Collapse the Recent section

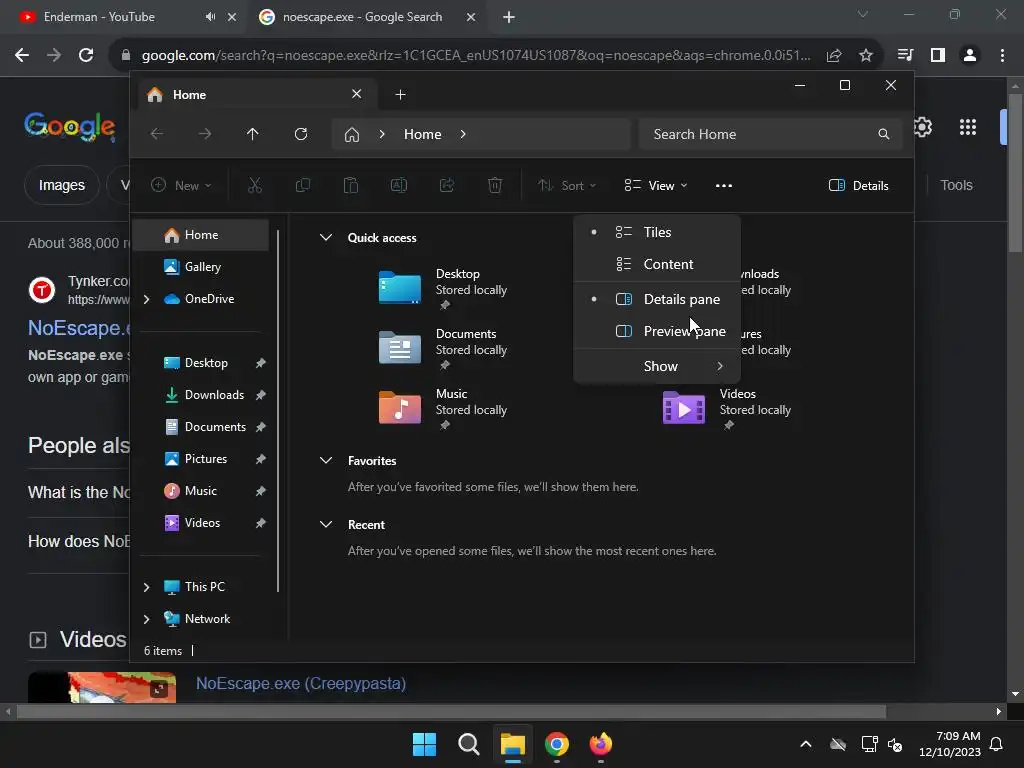tap(326, 524)
